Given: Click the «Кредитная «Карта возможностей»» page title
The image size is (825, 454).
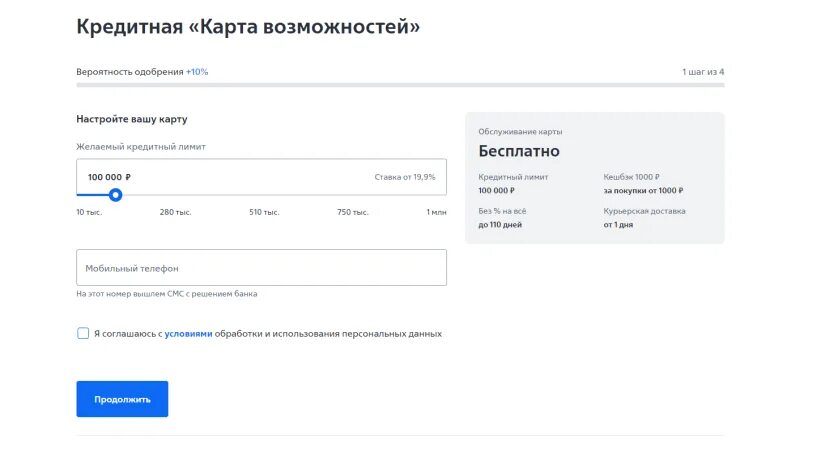Looking at the screenshot, I should tap(248, 26).
